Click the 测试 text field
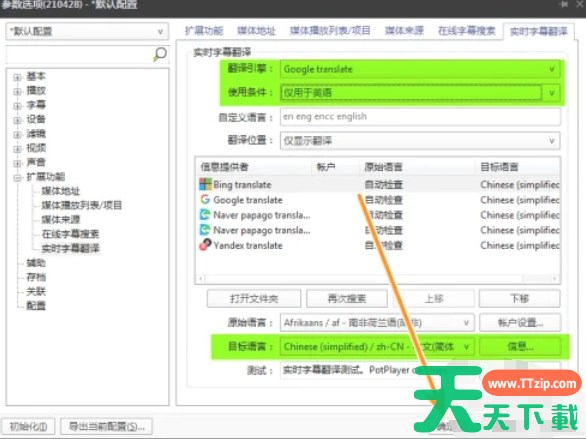Image resolution: width=586 pixels, height=439 pixels. [420, 370]
